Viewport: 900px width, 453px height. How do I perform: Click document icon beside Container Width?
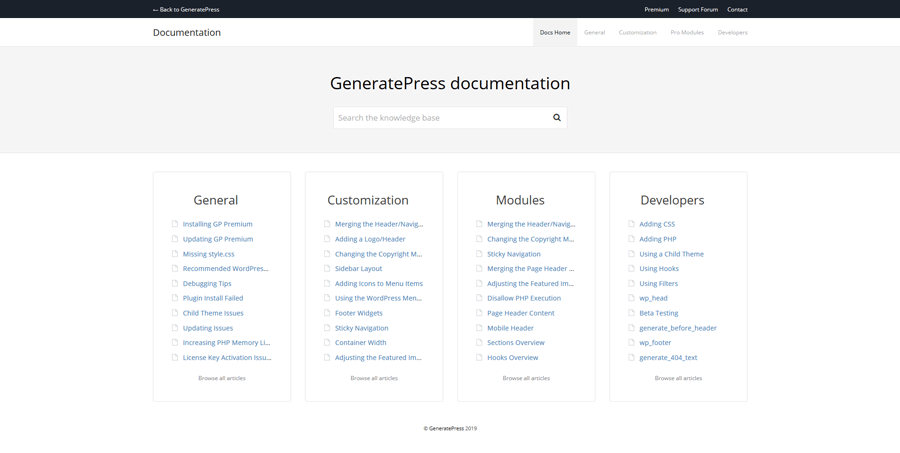(x=327, y=342)
